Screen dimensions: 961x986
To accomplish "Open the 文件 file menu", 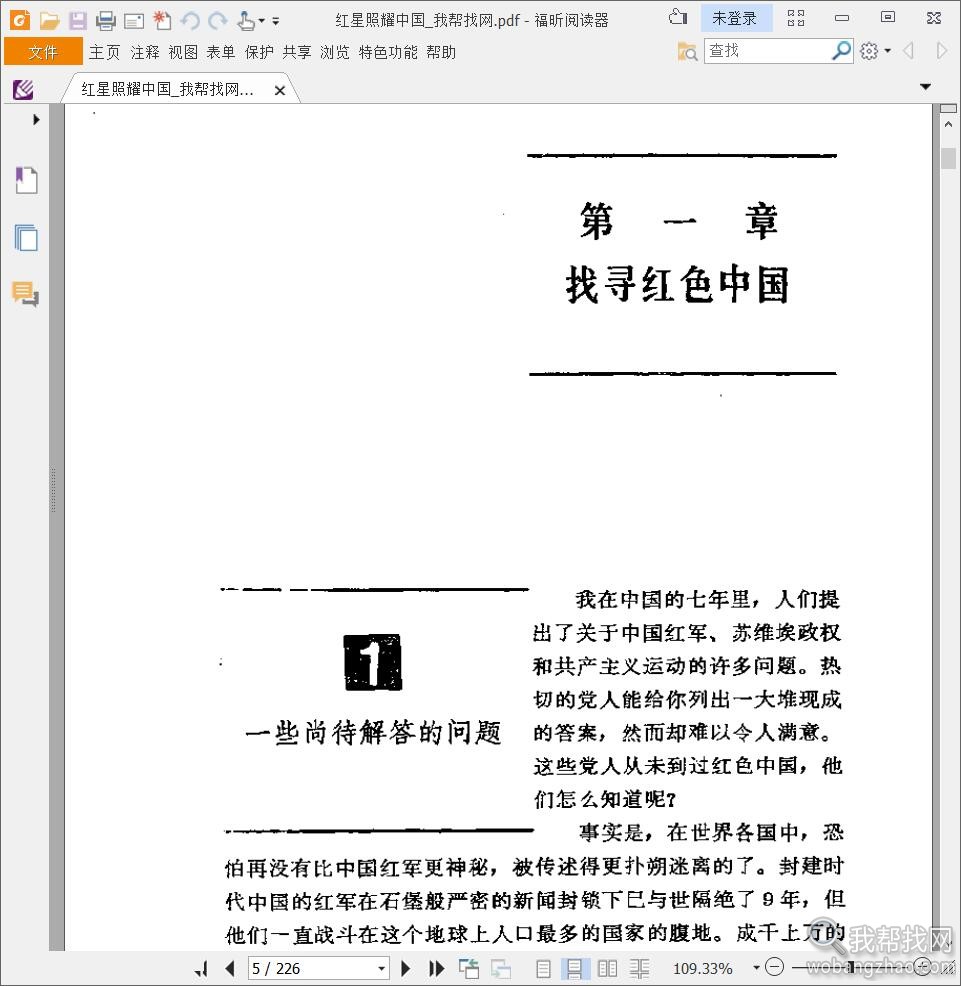I will tap(43, 52).
